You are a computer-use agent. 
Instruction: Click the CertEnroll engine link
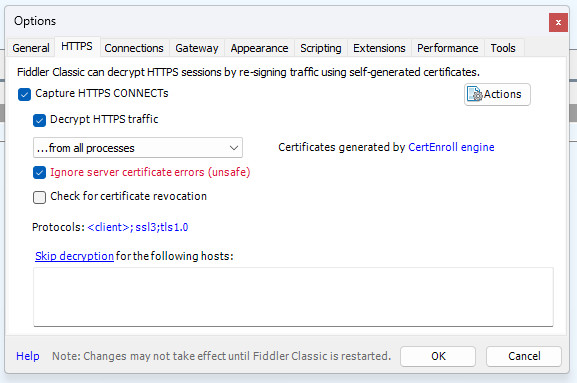click(451, 147)
